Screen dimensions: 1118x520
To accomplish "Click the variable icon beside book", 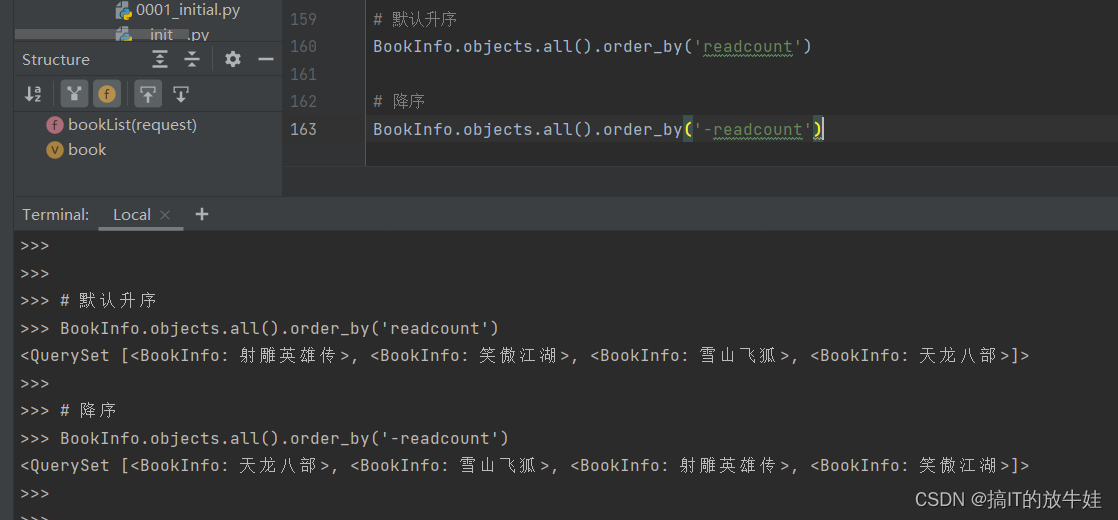I will 55,150.
